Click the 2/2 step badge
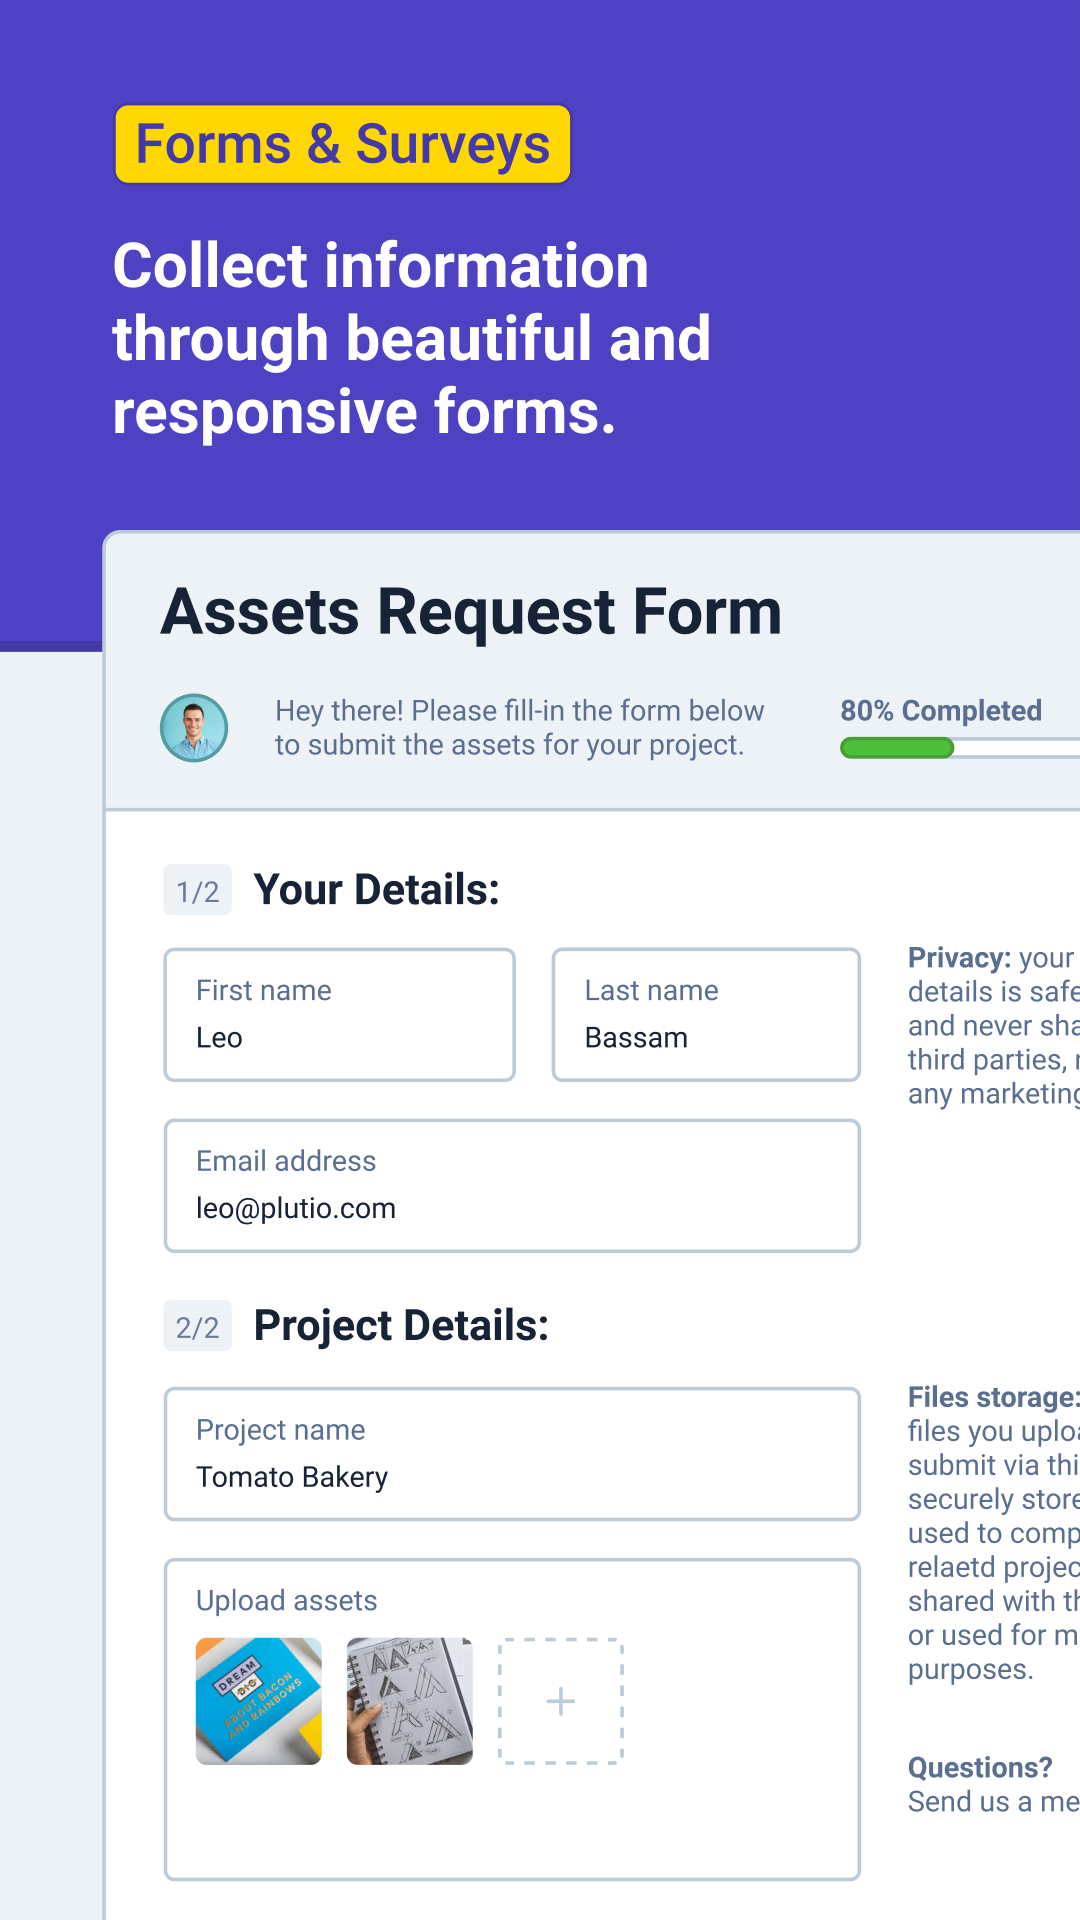Screen dimensions: 1080x1920 [198, 1326]
